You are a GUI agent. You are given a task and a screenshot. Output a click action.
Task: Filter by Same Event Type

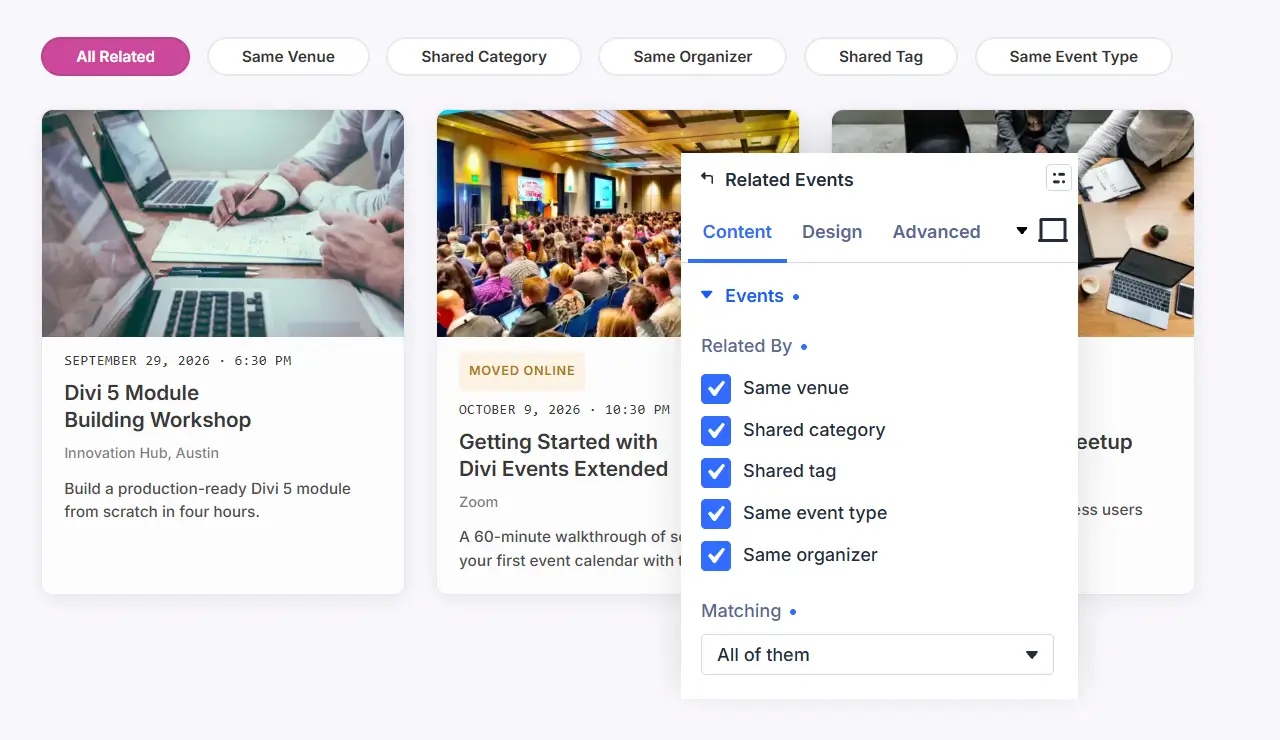pos(1074,57)
